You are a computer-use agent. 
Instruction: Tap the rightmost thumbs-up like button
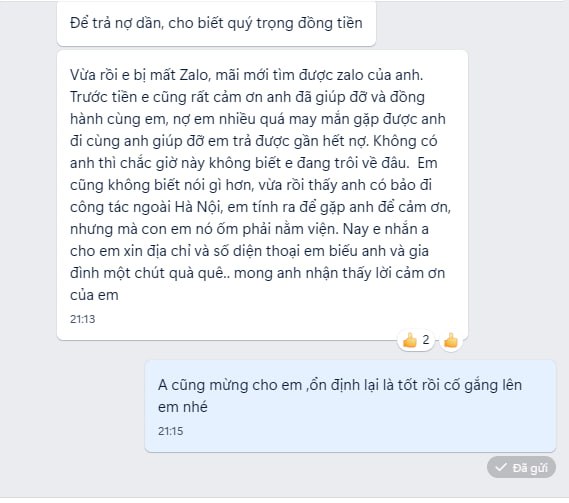coord(451,340)
